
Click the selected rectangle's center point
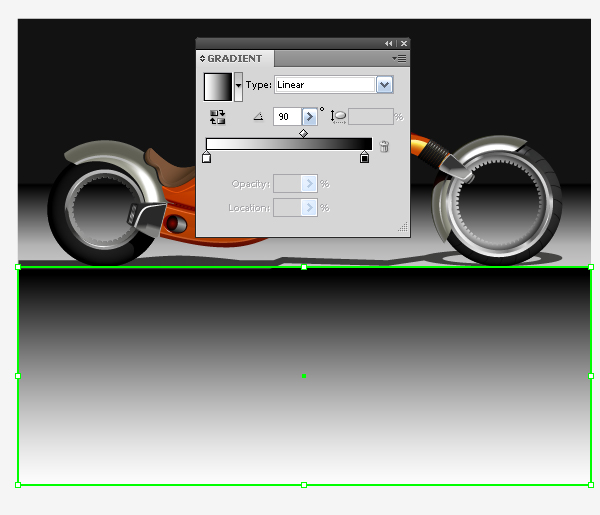(304, 376)
